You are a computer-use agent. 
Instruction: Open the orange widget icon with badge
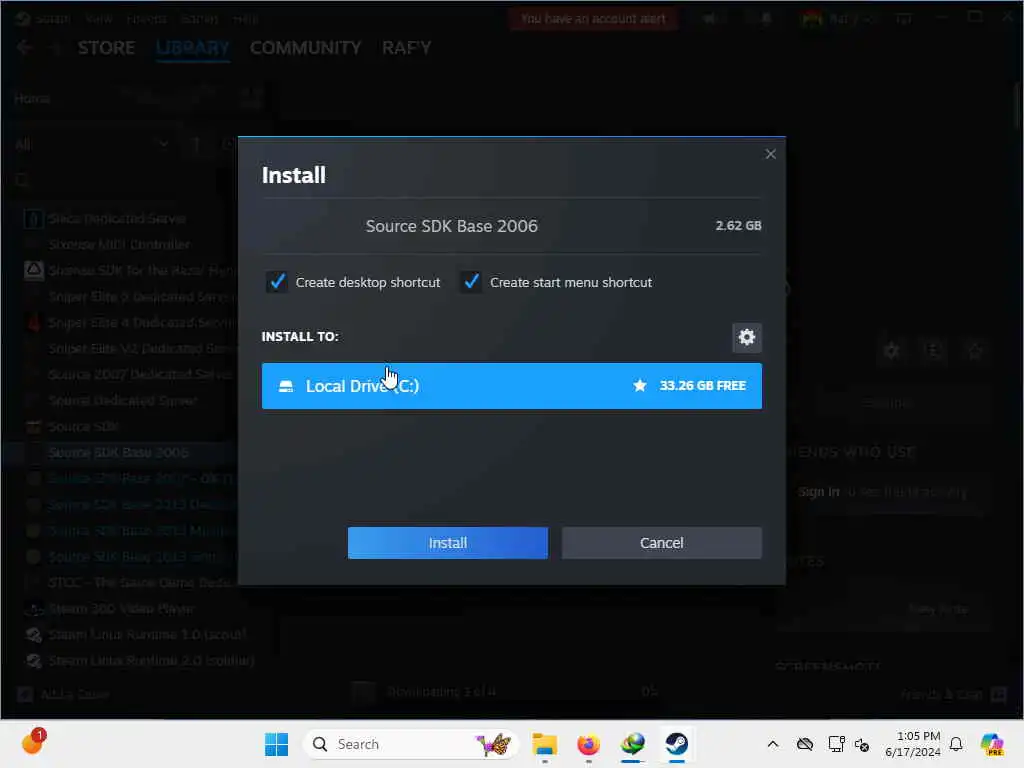[33, 742]
